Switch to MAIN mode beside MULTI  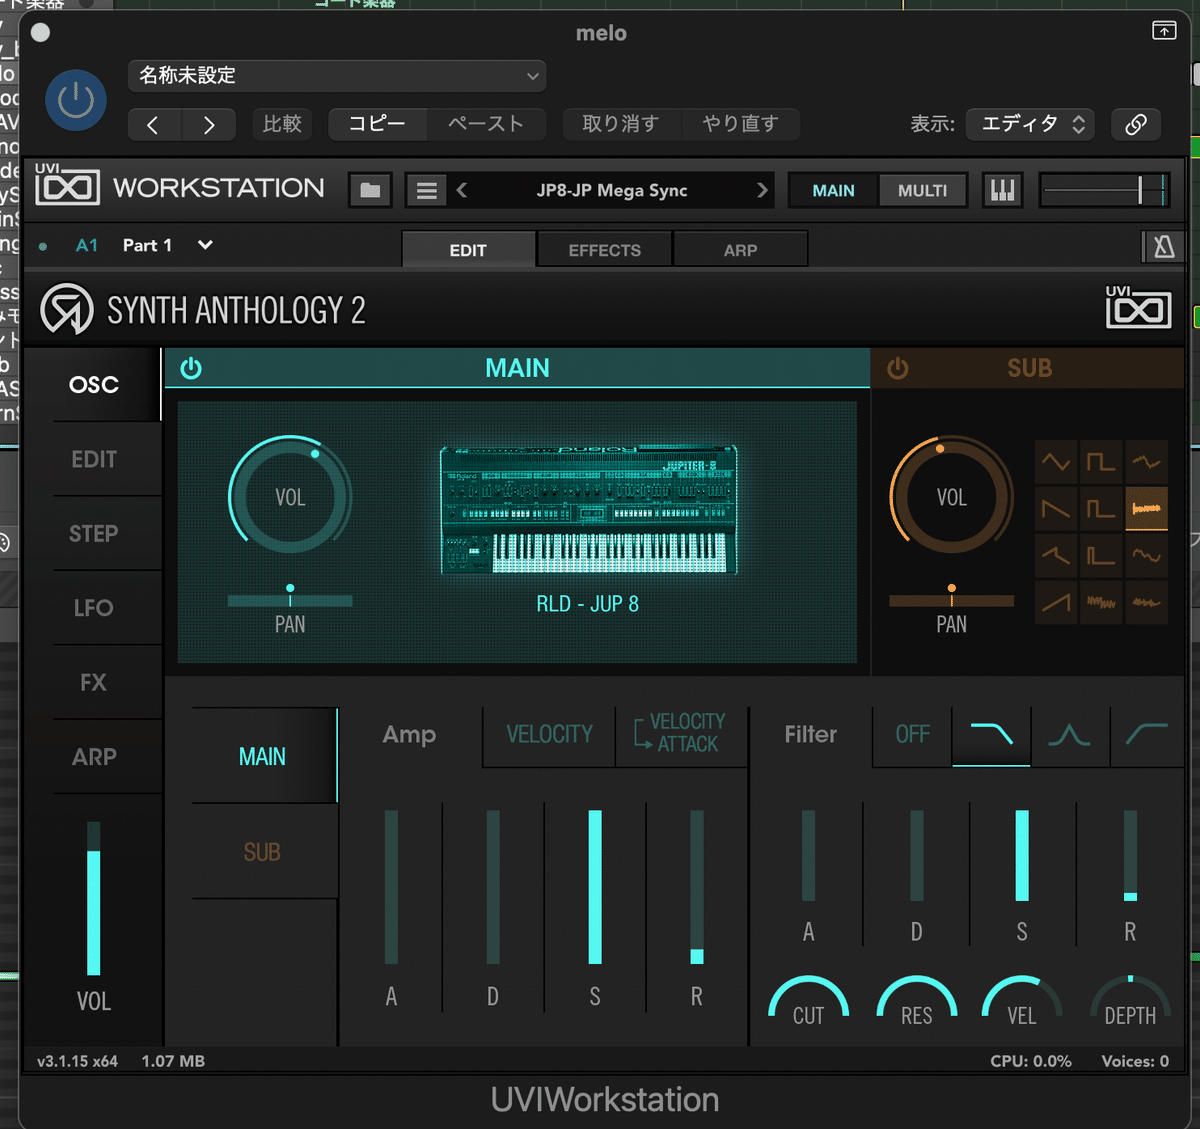point(833,190)
